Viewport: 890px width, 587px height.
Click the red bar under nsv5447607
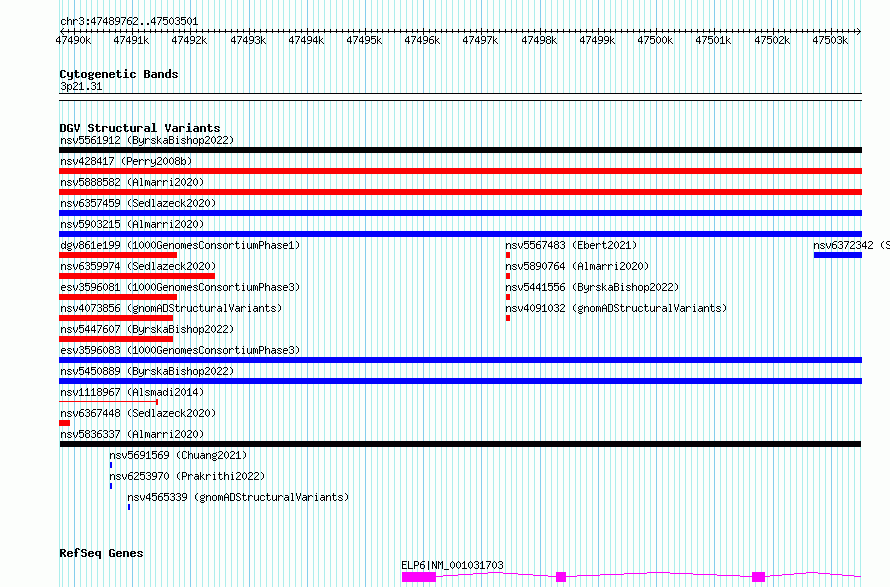click(116, 339)
